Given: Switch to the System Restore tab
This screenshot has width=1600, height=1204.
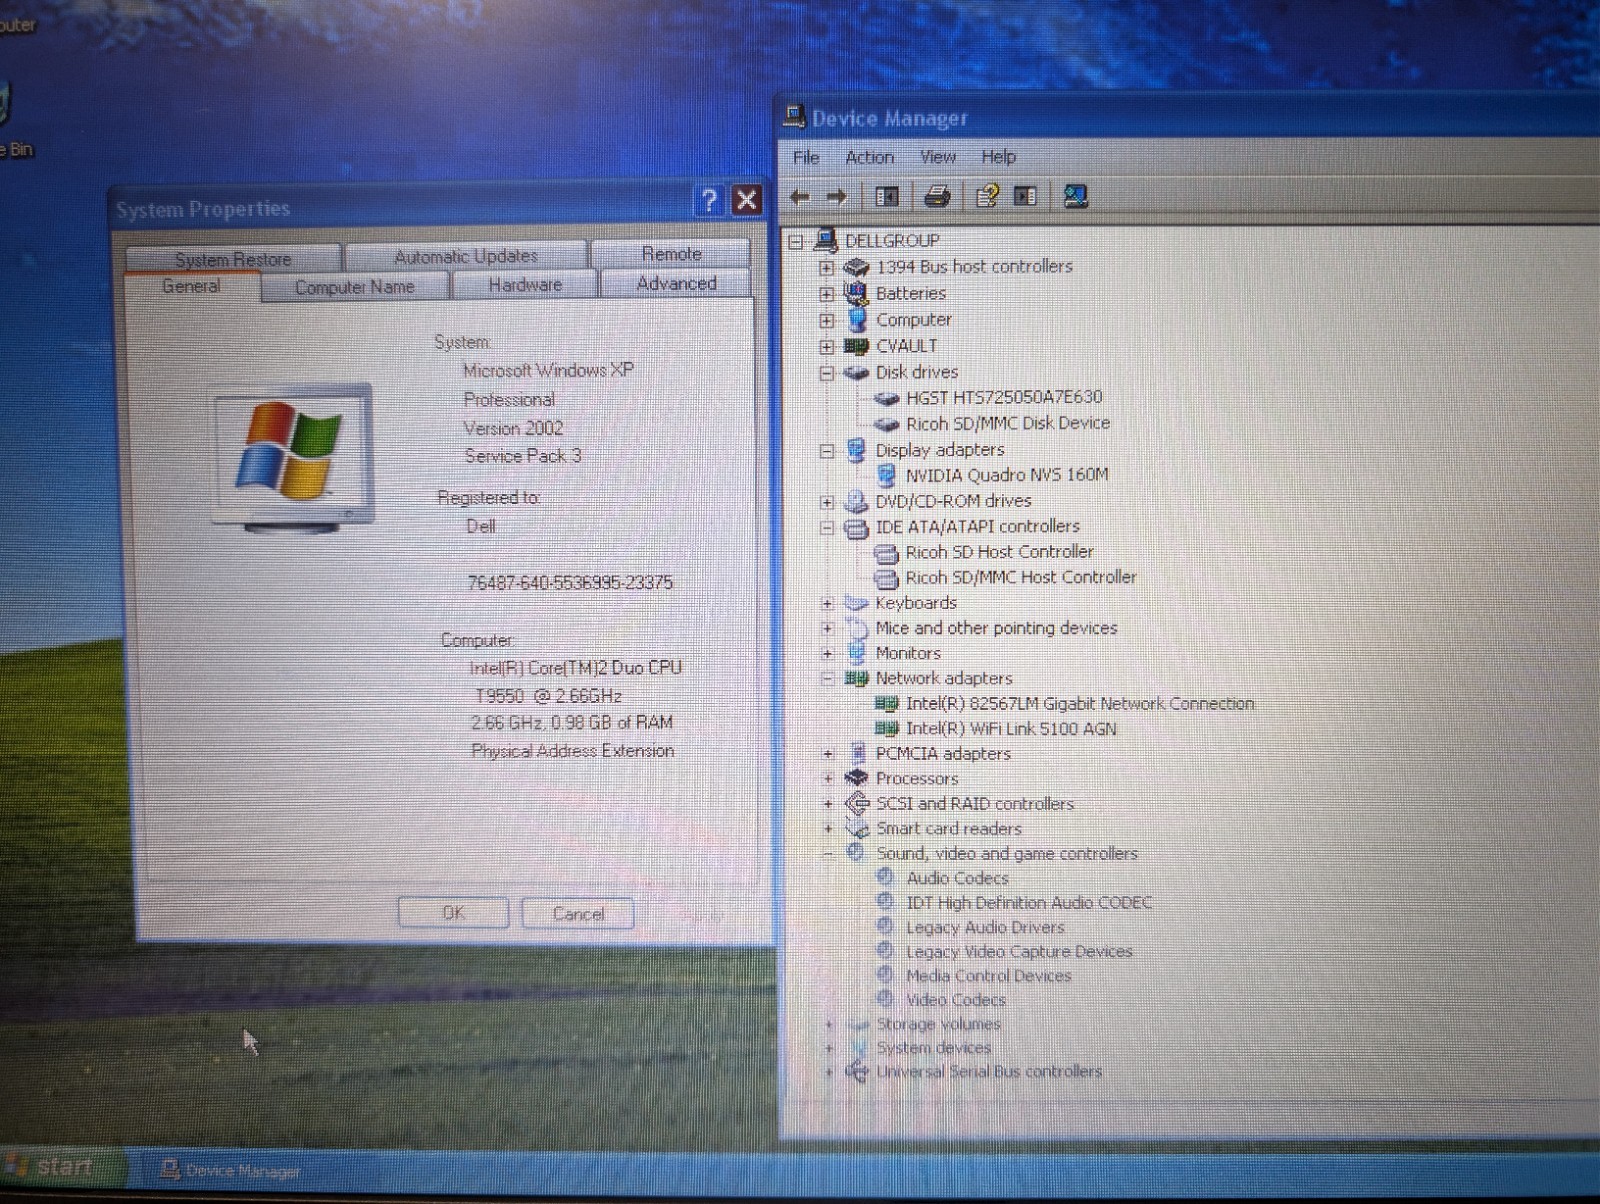Looking at the screenshot, I should [x=233, y=259].
